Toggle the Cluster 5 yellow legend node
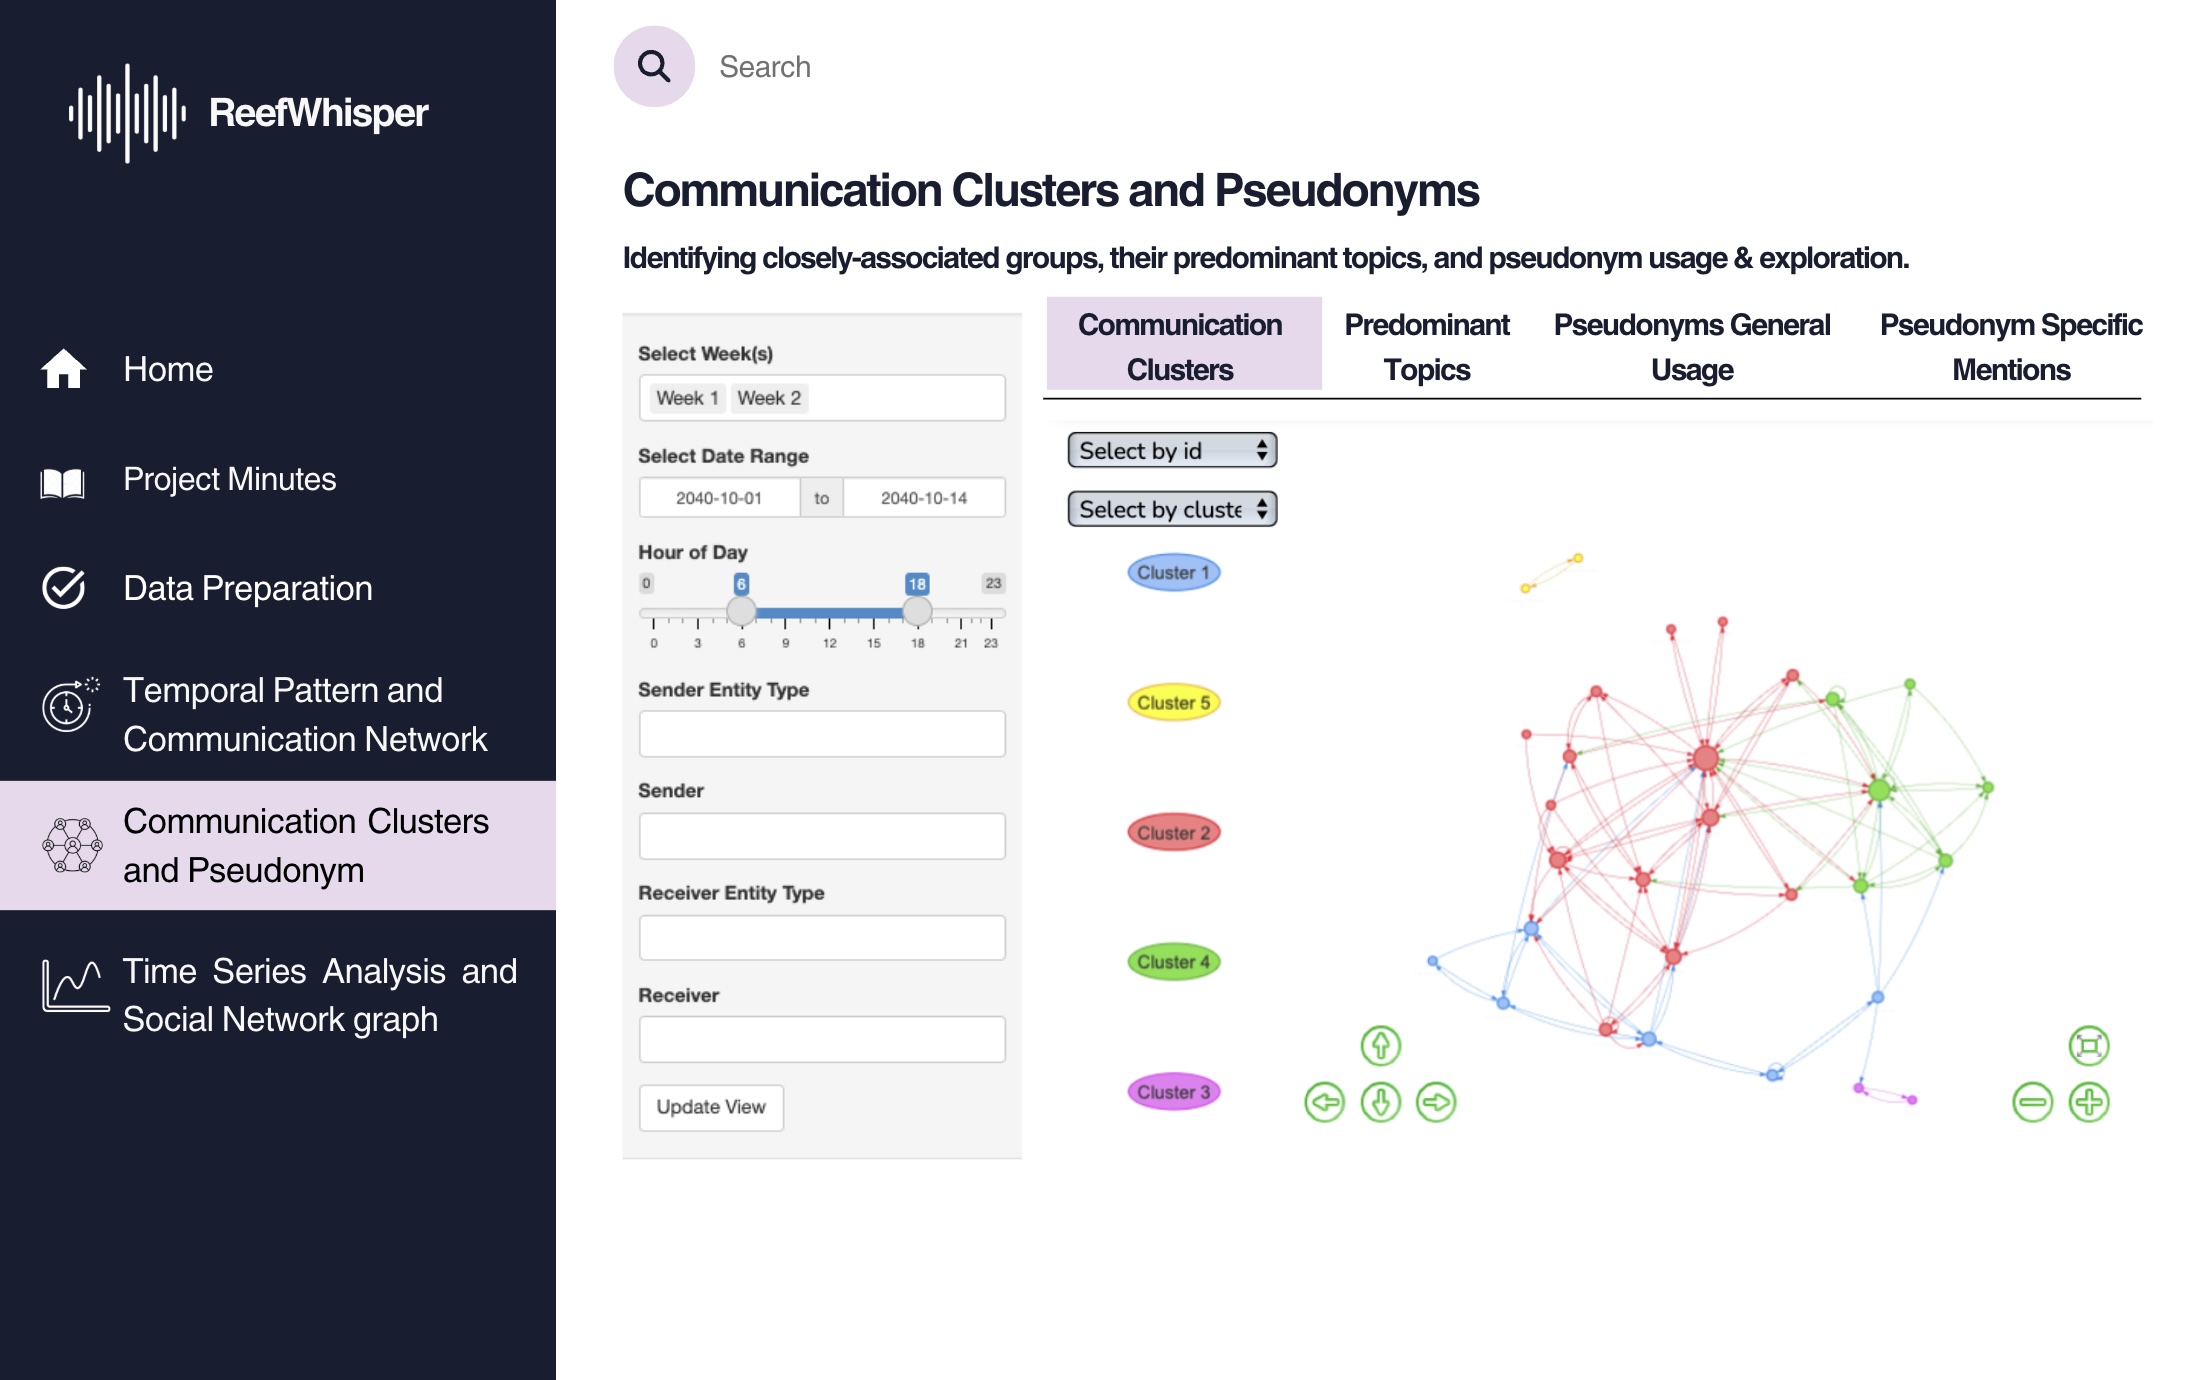Viewport: 2212px width, 1380px height. point(1174,703)
